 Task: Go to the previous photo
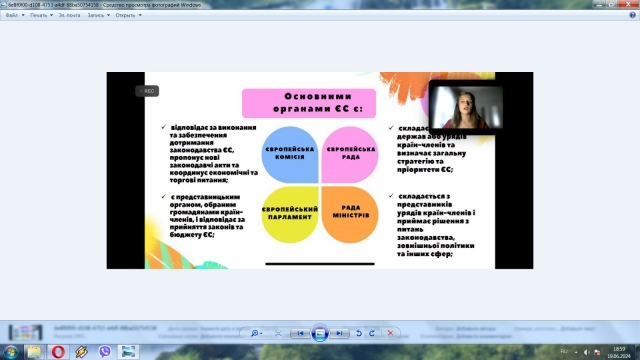click(x=300, y=333)
